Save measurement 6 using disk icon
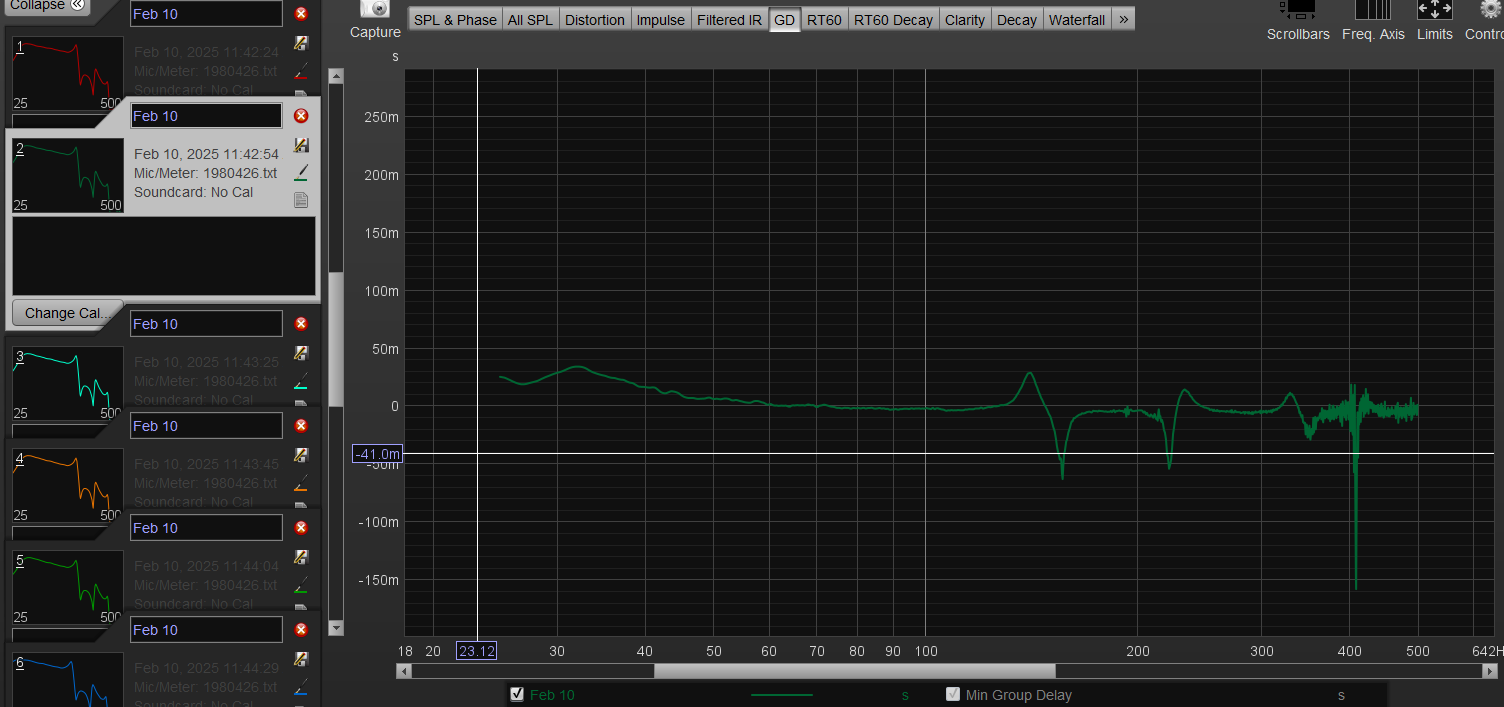This screenshot has height=707, width=1504. 301,659
